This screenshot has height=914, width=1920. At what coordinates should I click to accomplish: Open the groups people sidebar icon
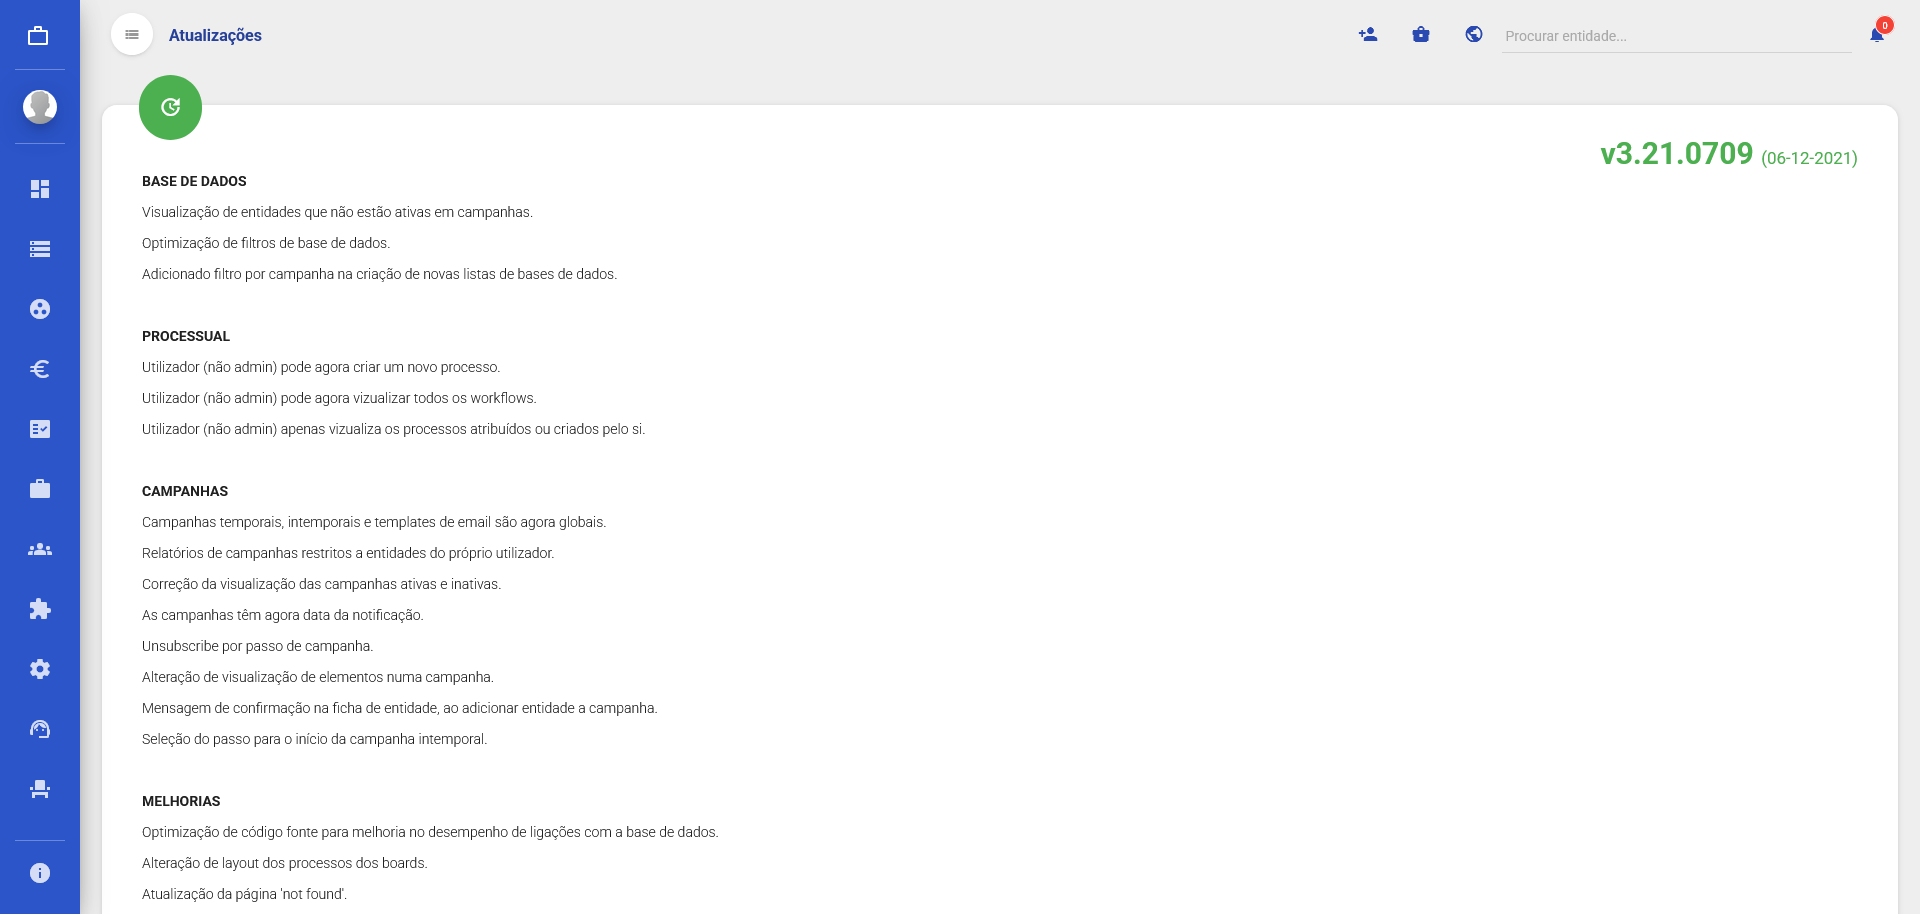click(x=40, y=549)
